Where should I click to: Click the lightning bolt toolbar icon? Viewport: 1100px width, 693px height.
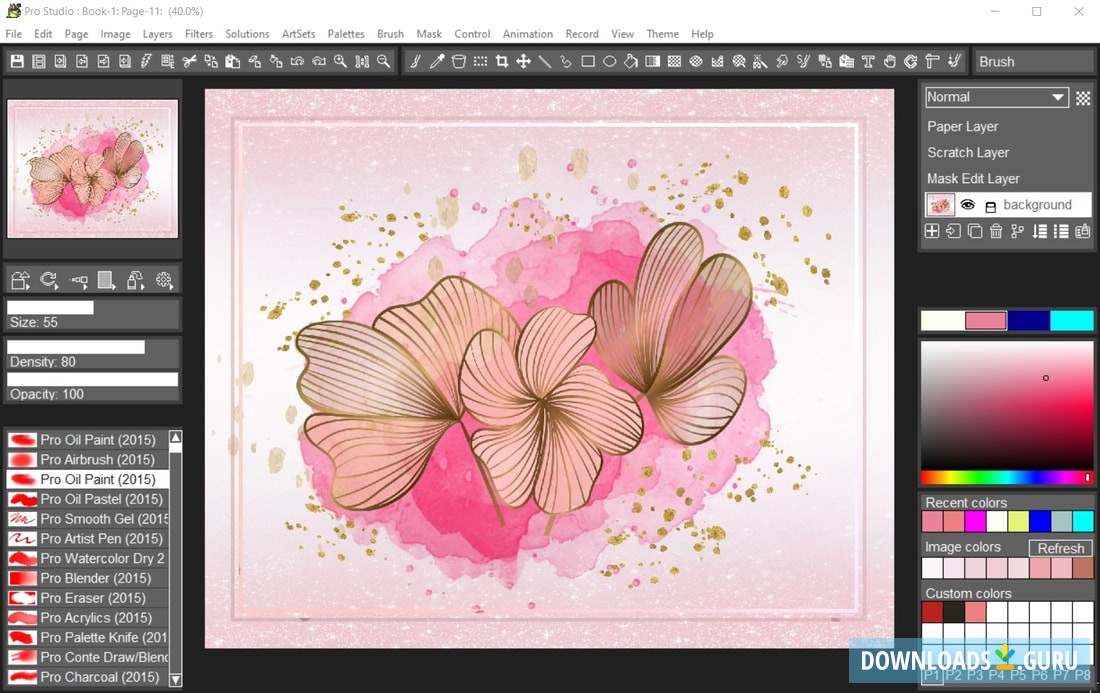click(x=147, y=62)
